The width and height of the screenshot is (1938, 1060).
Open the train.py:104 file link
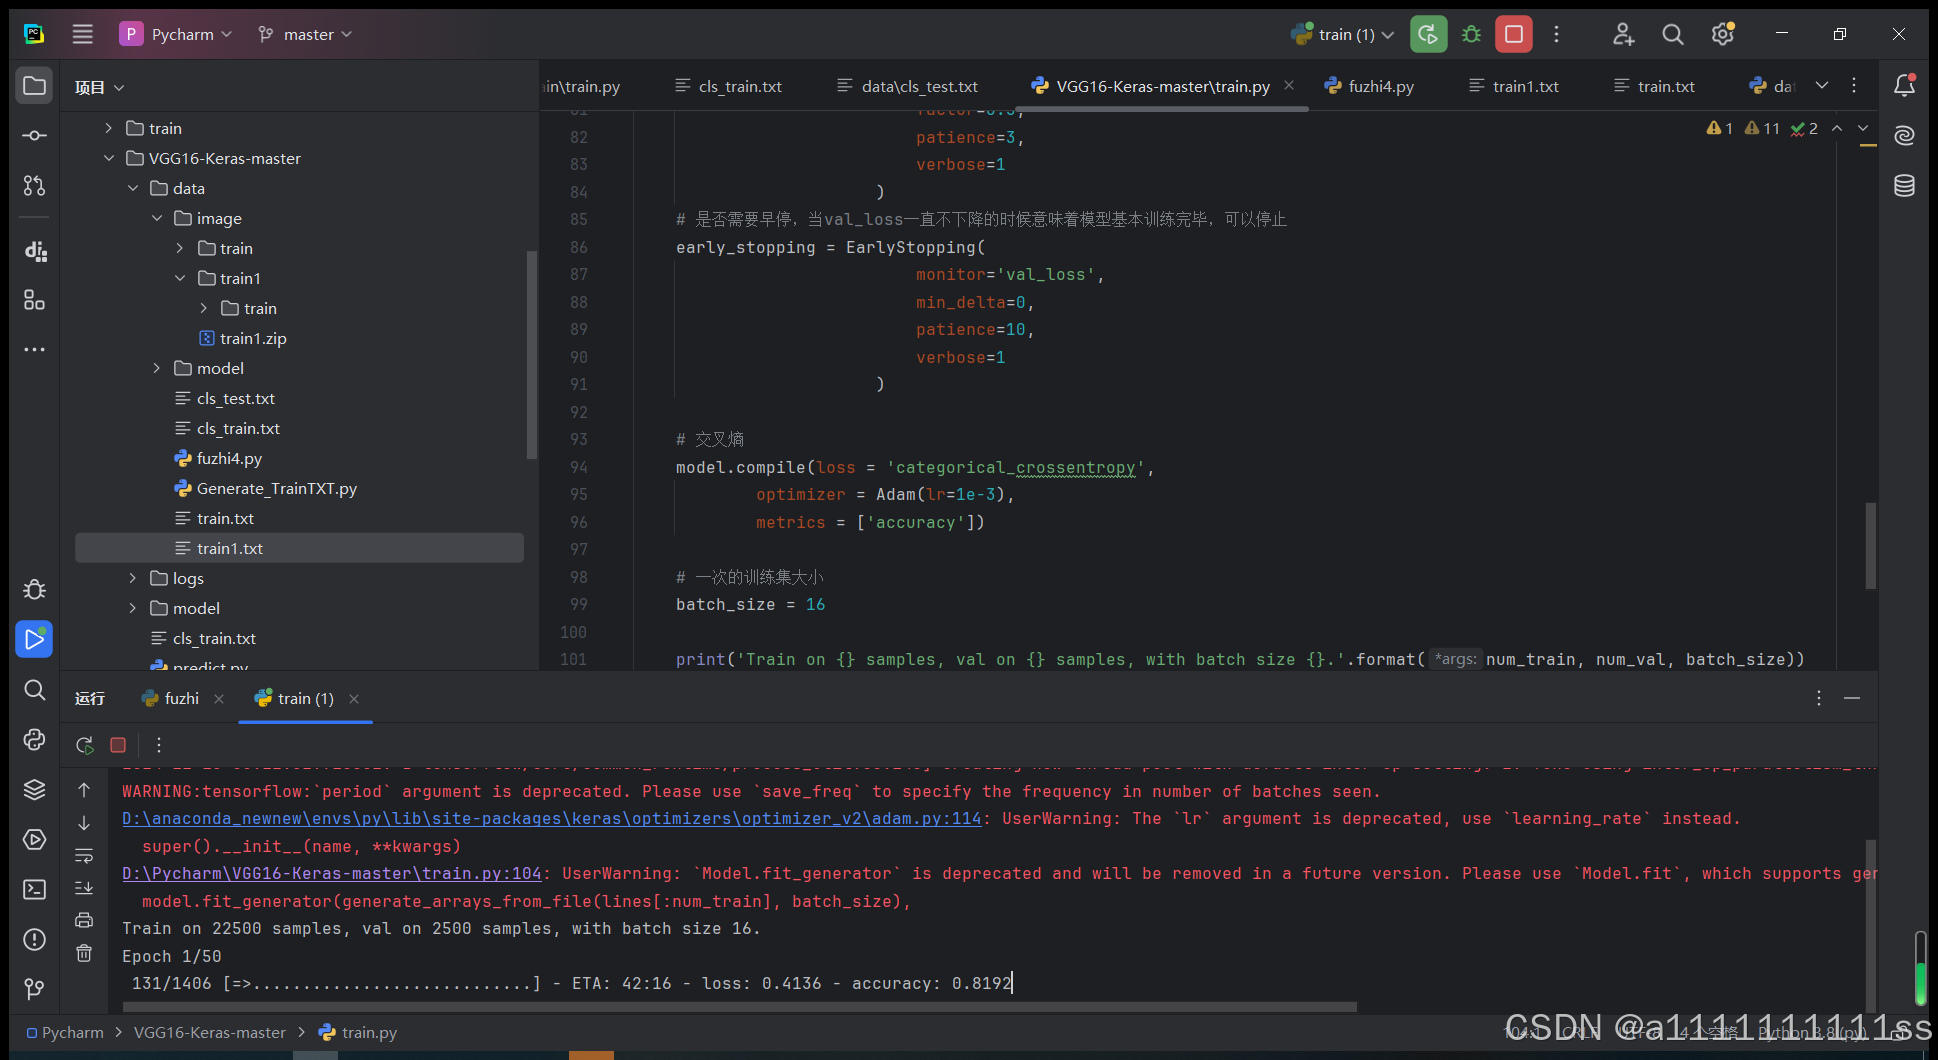pyautogui.click(x=332, y=873)
